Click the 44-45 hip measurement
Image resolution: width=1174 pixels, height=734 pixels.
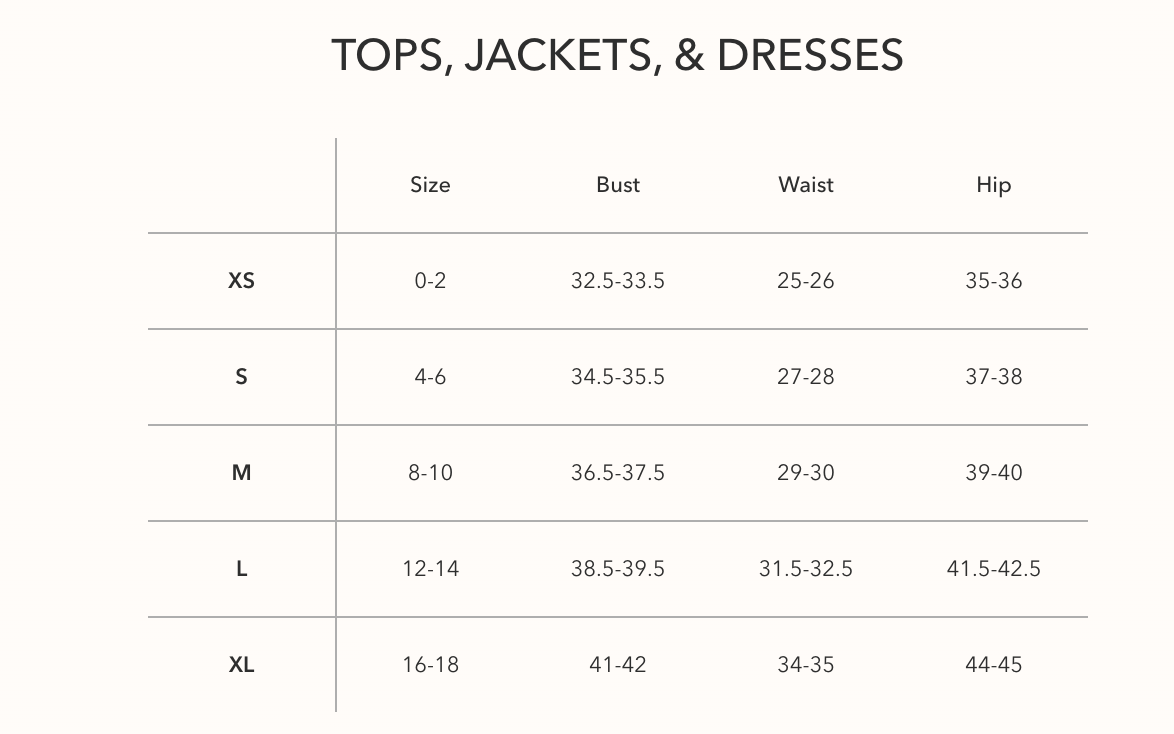coord(994,665)
